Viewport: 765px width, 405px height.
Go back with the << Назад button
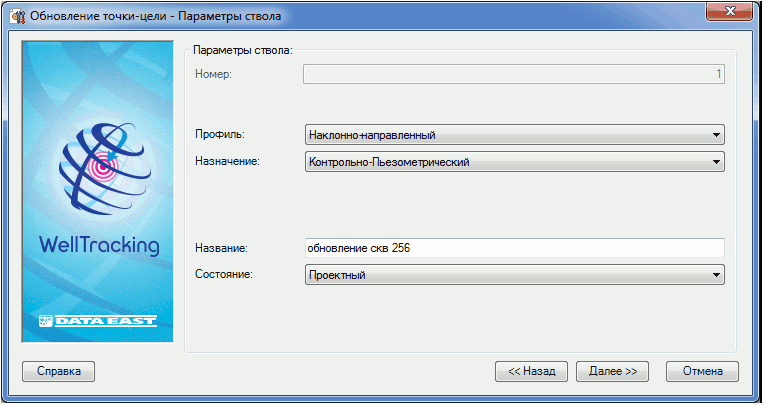coord(532,371)
